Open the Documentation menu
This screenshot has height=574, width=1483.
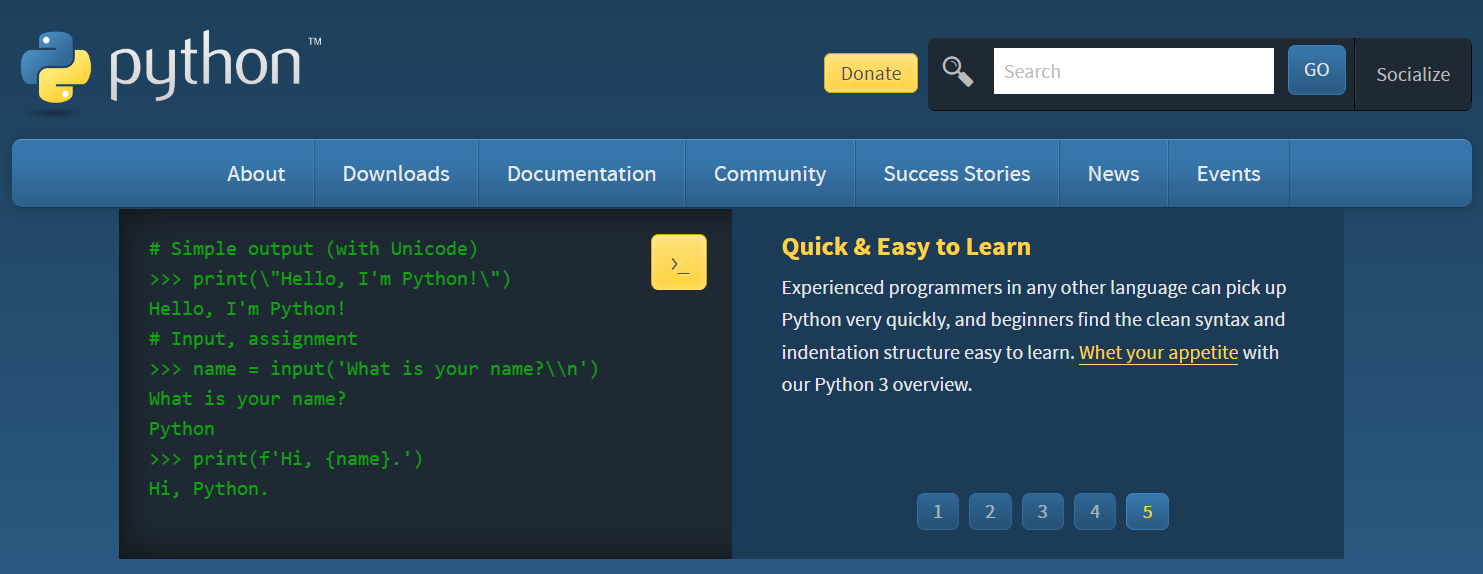582,173
